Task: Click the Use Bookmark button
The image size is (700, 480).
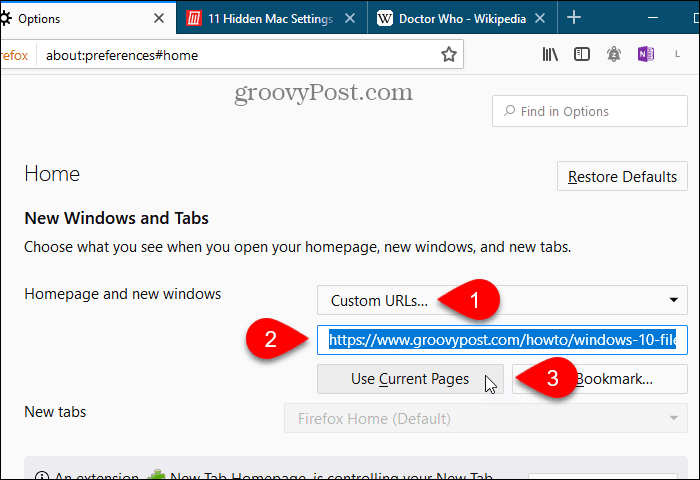Action: pyautogui.click(x=600, y=379)
